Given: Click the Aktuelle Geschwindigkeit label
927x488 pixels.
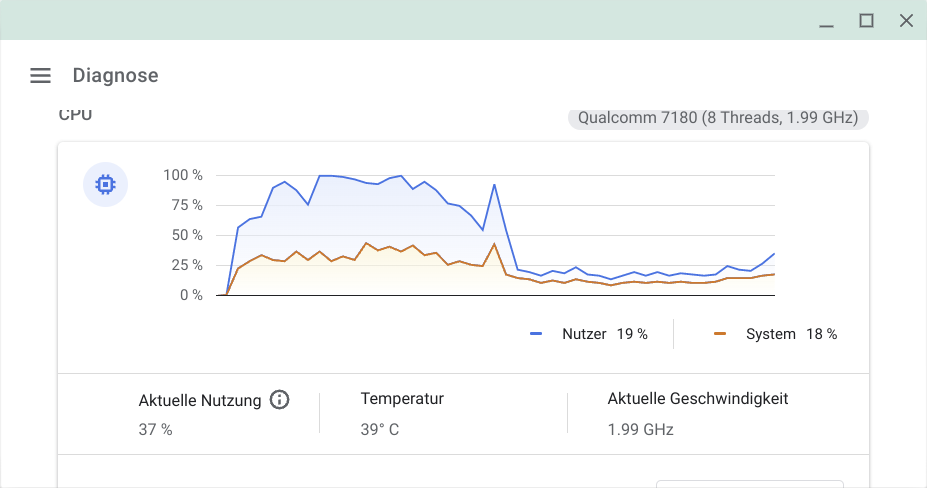Looking at the screenshot, I should pos(698,399).
